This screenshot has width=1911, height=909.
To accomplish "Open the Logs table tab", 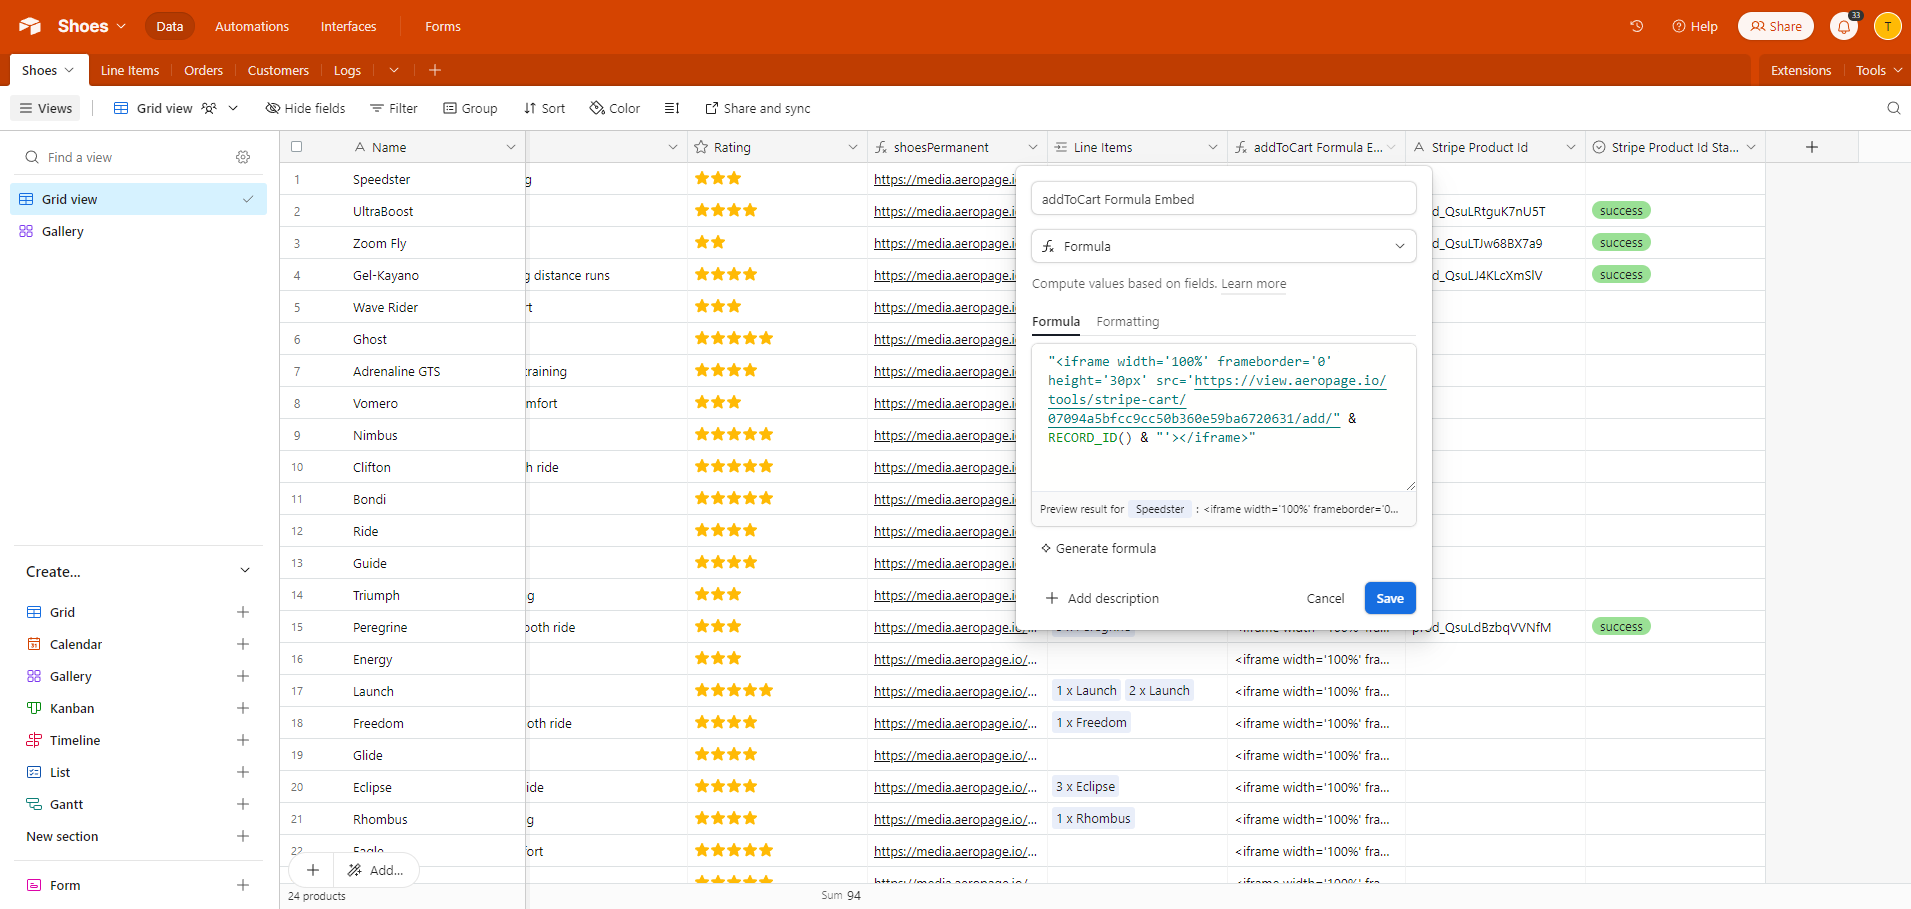I will (x=347, y=70).
